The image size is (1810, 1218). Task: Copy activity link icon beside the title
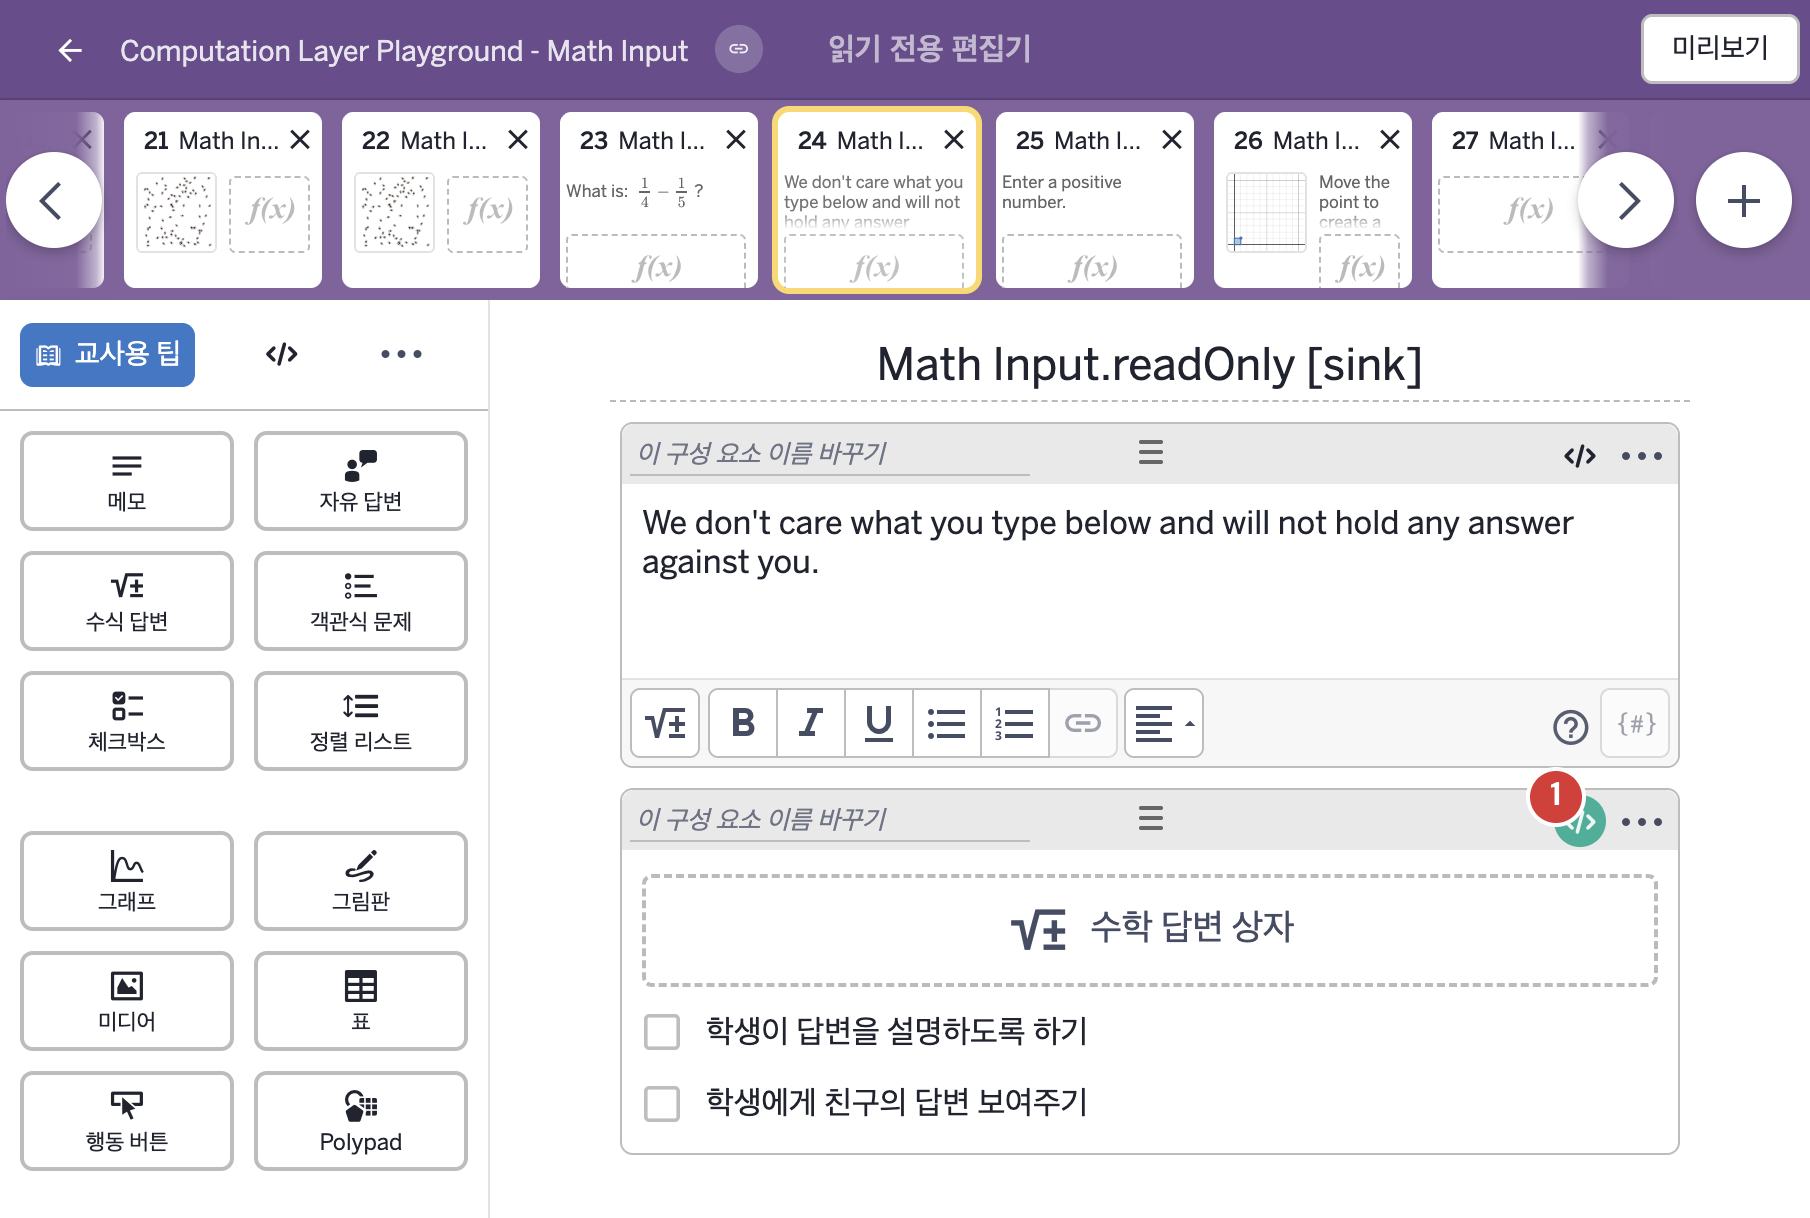point(739,49)
